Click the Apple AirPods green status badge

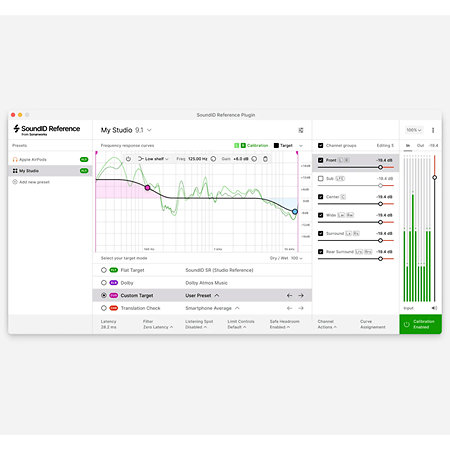point(84,159)
